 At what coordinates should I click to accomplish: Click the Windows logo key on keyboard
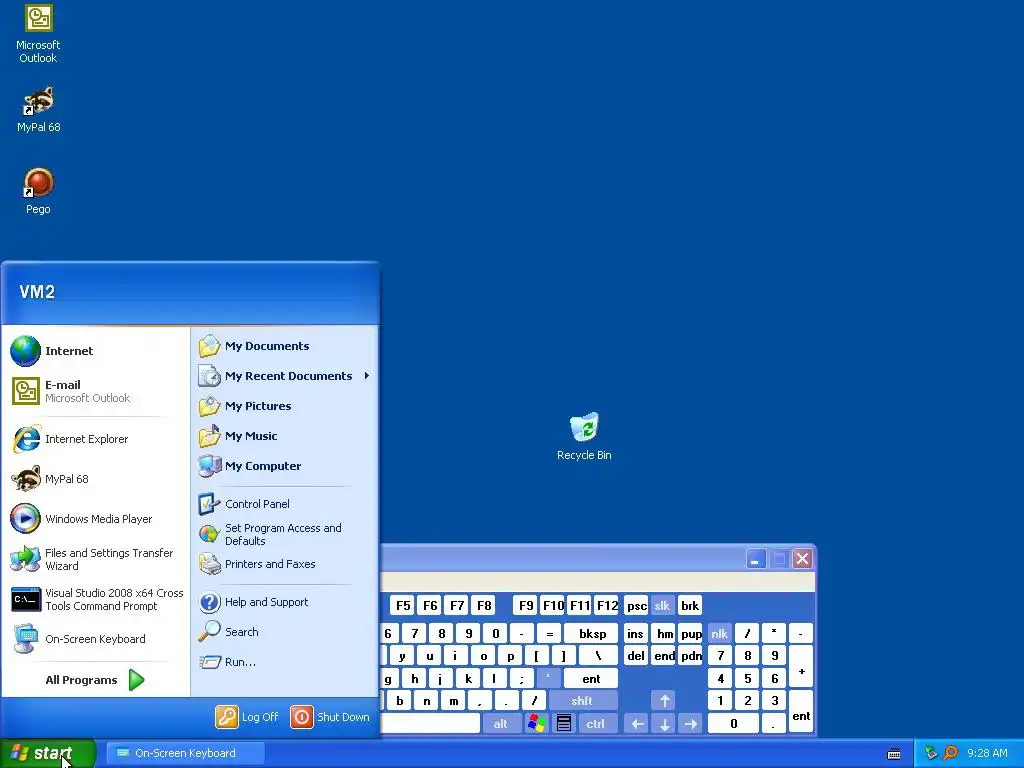click(537, 724)
